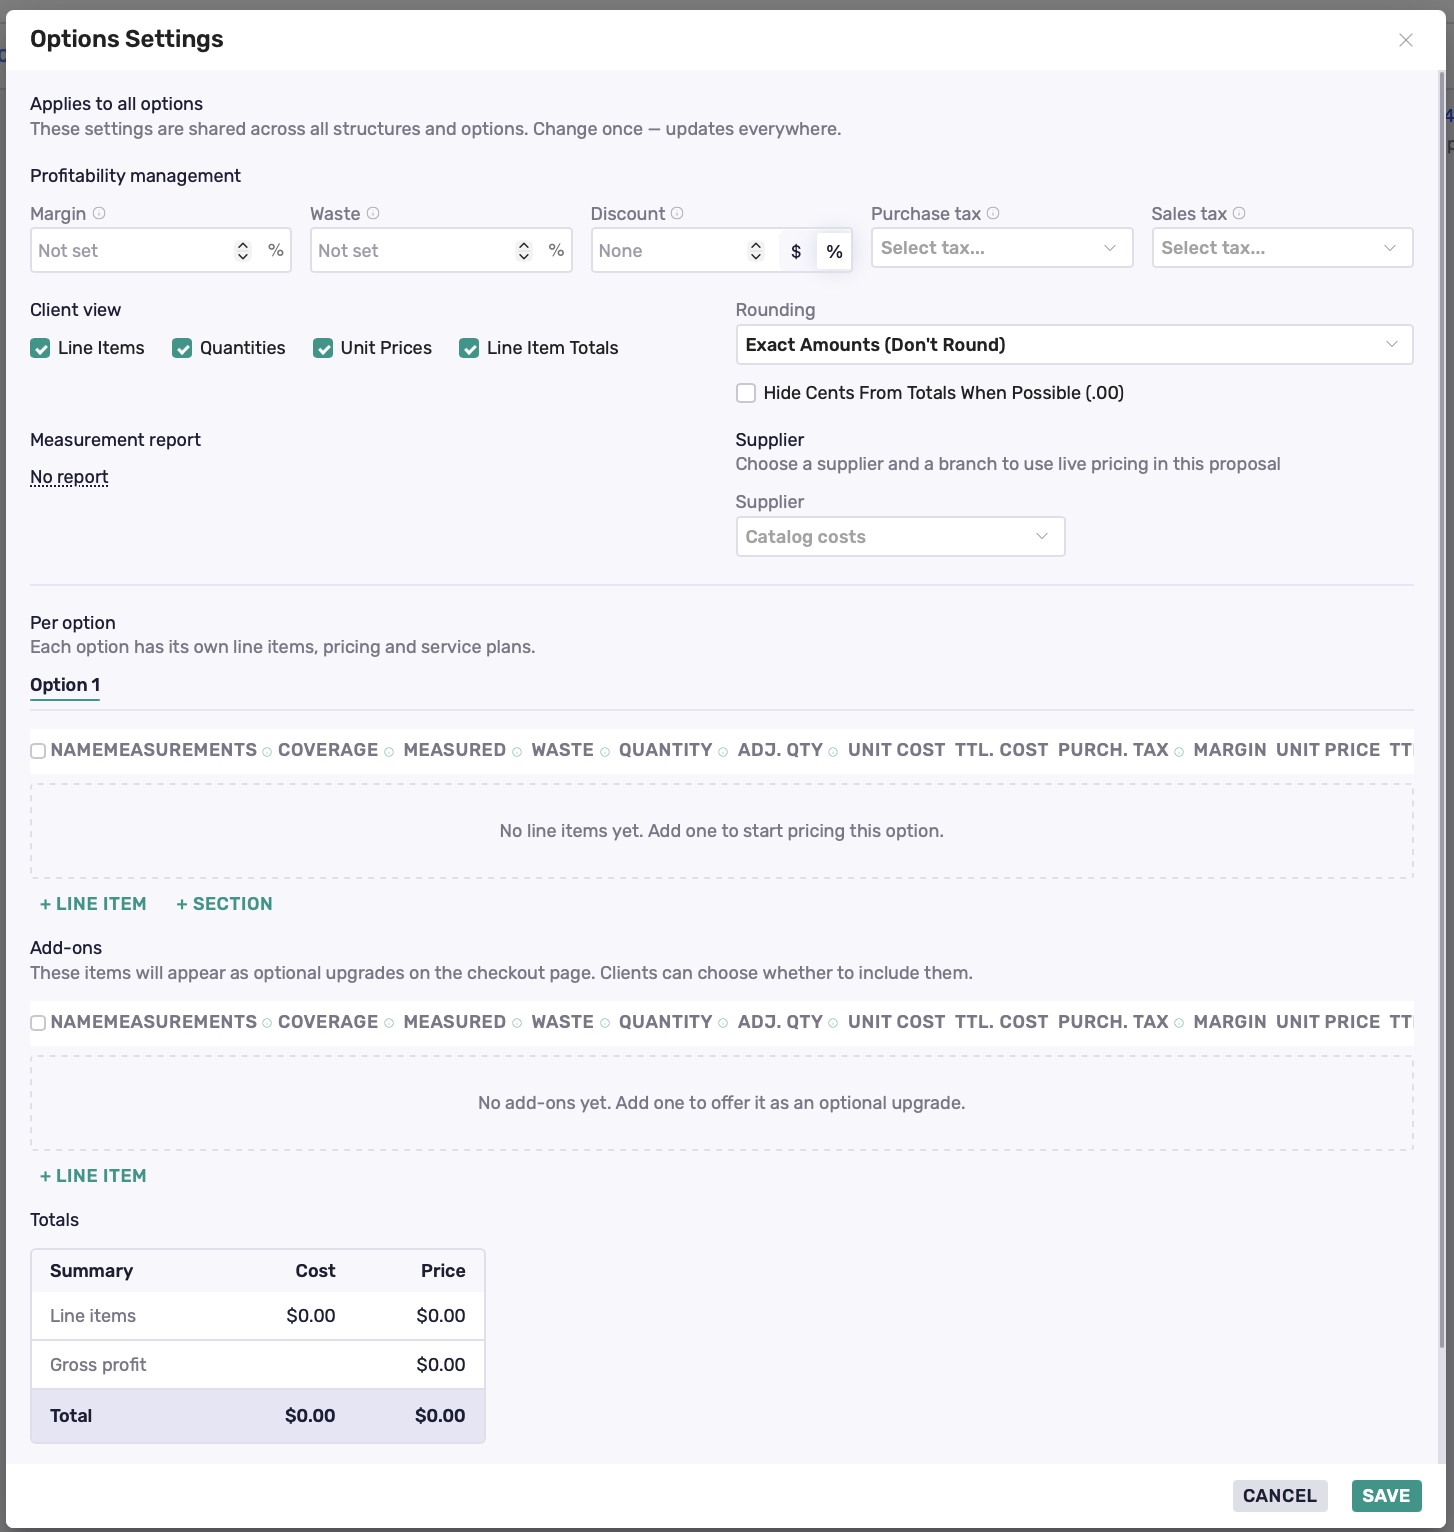Click the info icon next to Margin
Viewport: 1454px width, 1532px height.
coord(99,213)
